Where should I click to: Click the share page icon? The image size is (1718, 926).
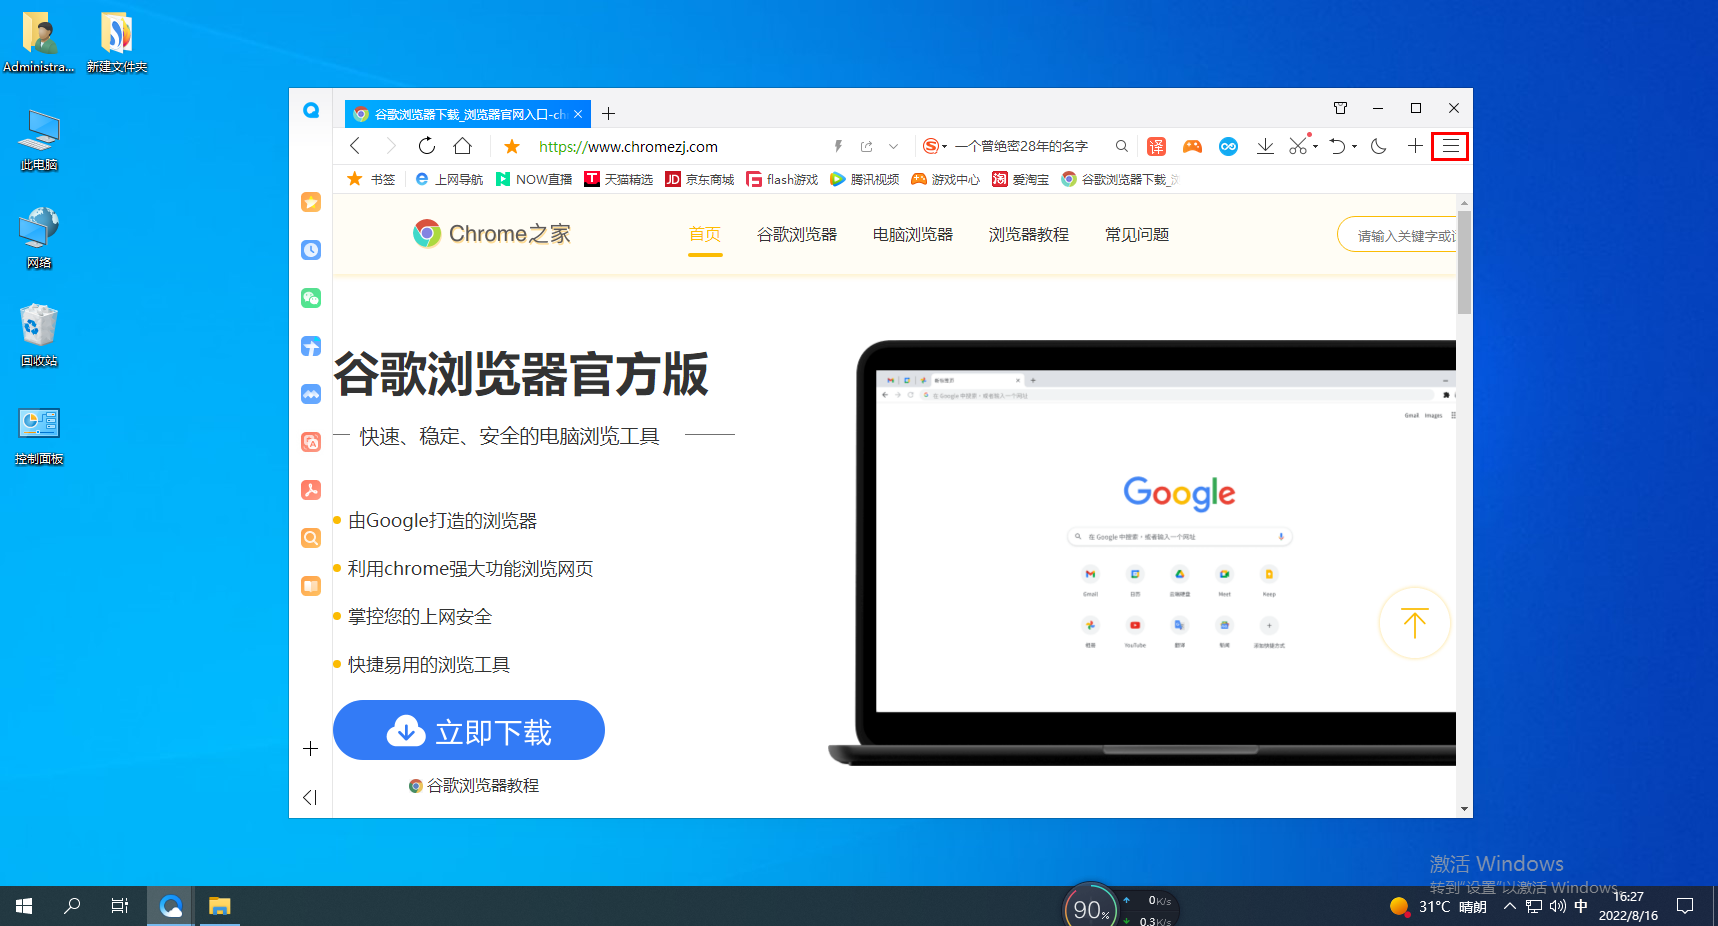(866, 147)
